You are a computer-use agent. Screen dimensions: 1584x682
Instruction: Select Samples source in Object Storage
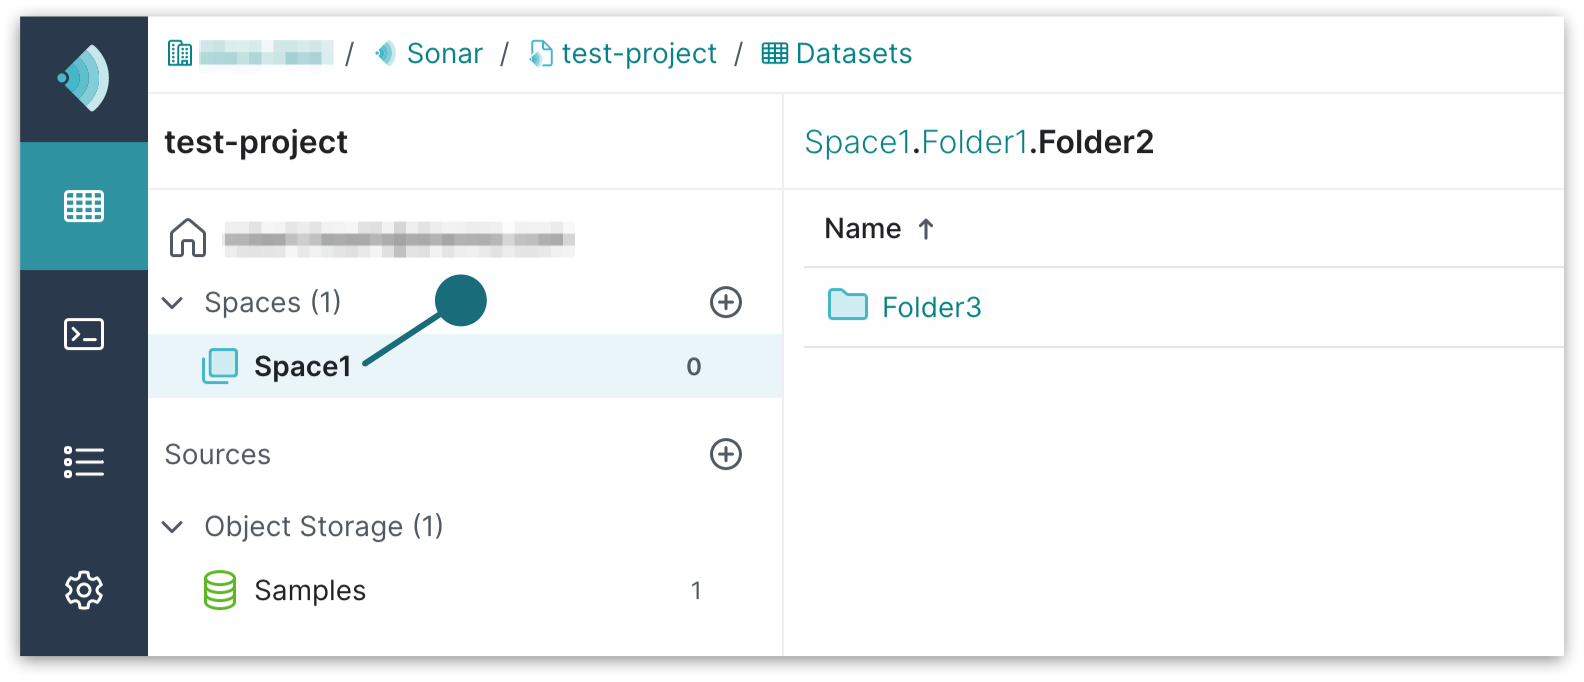[x=310, y=590]
